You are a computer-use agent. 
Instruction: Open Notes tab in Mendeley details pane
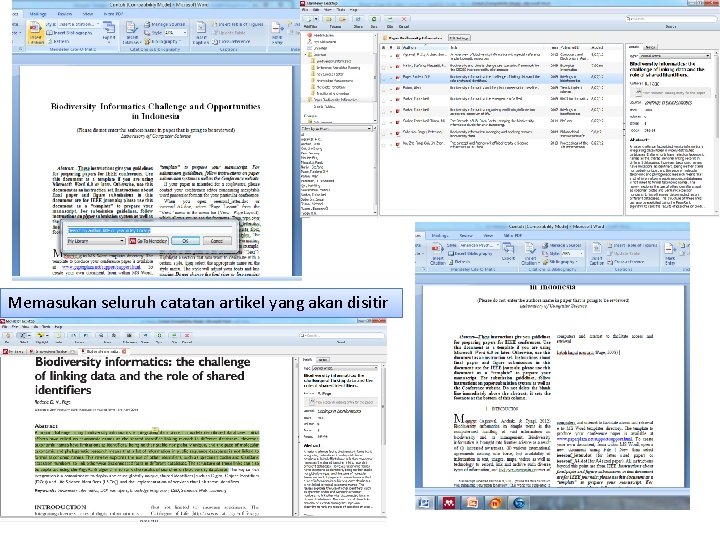pos(651,47)
